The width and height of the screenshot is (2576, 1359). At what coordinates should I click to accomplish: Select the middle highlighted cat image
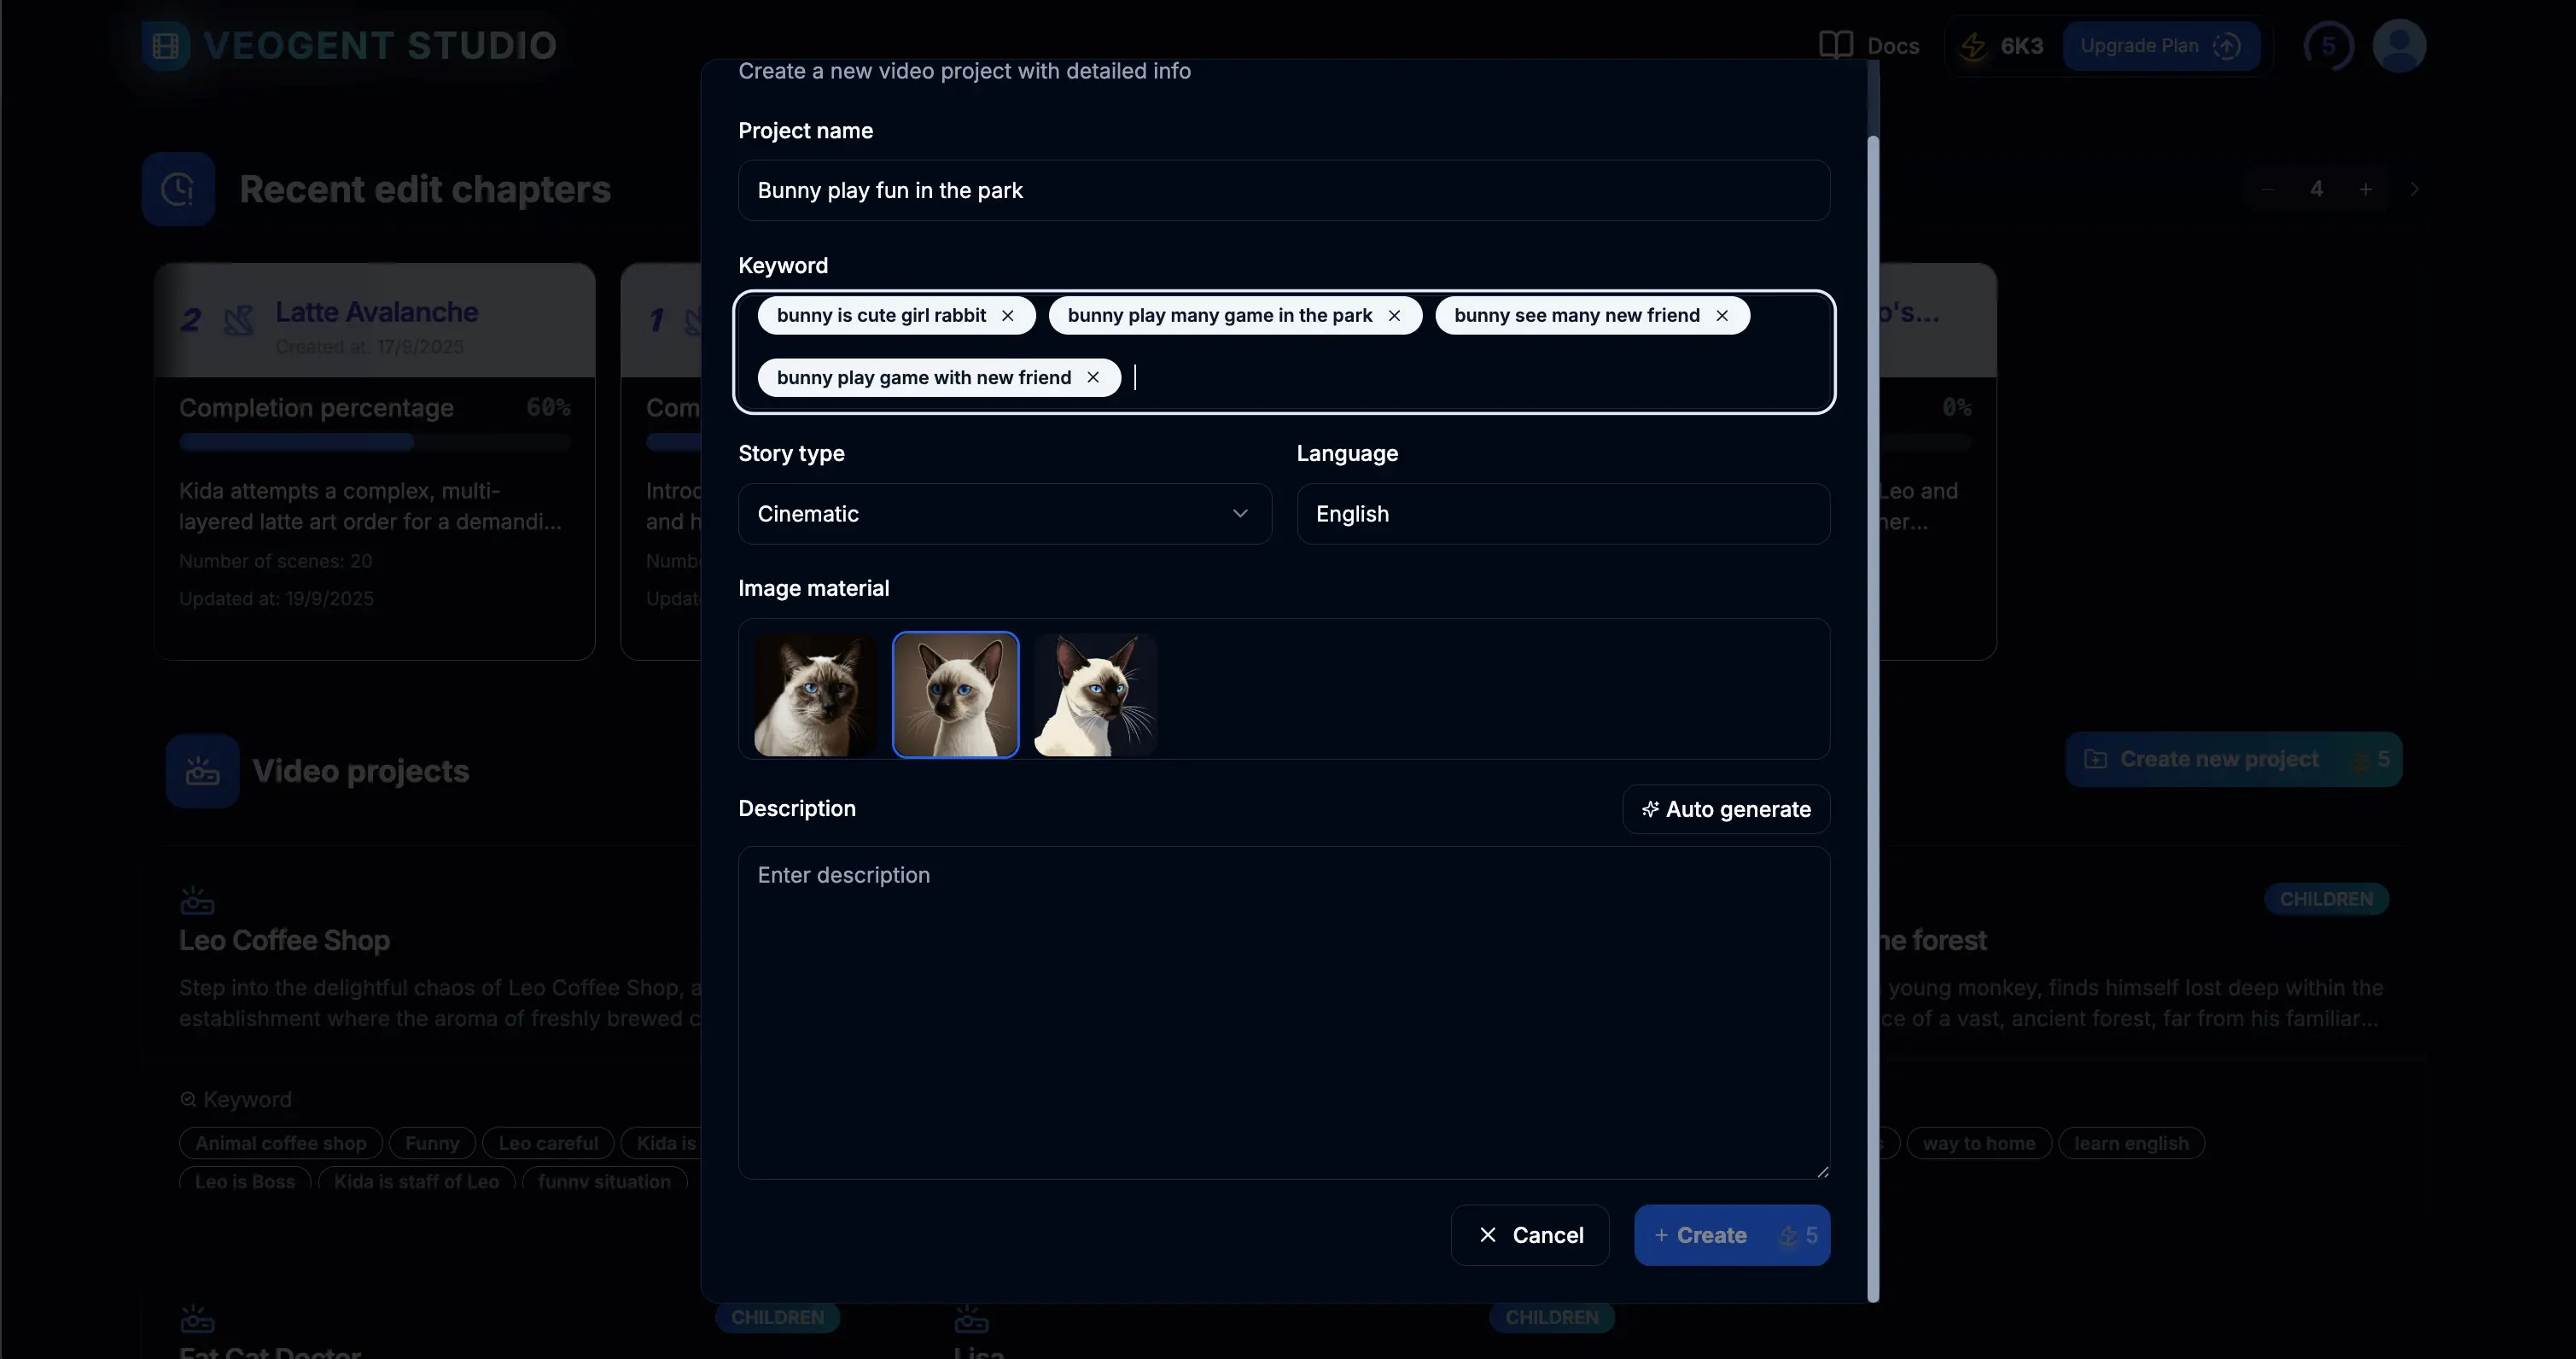point(955,695)
